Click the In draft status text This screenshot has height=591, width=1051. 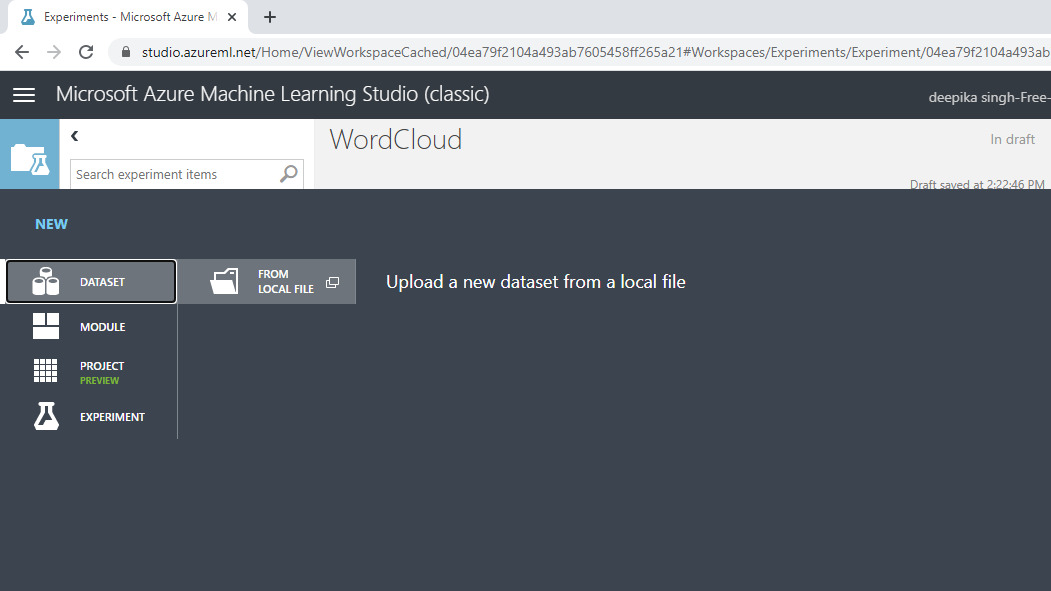click(x=1012, y=139)
